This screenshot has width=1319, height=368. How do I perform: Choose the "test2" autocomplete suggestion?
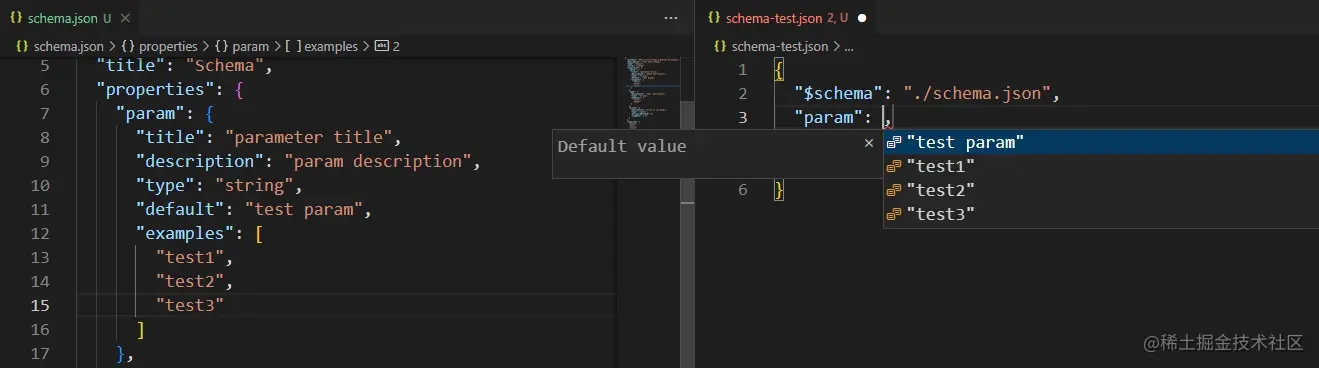pos(1101,191)
